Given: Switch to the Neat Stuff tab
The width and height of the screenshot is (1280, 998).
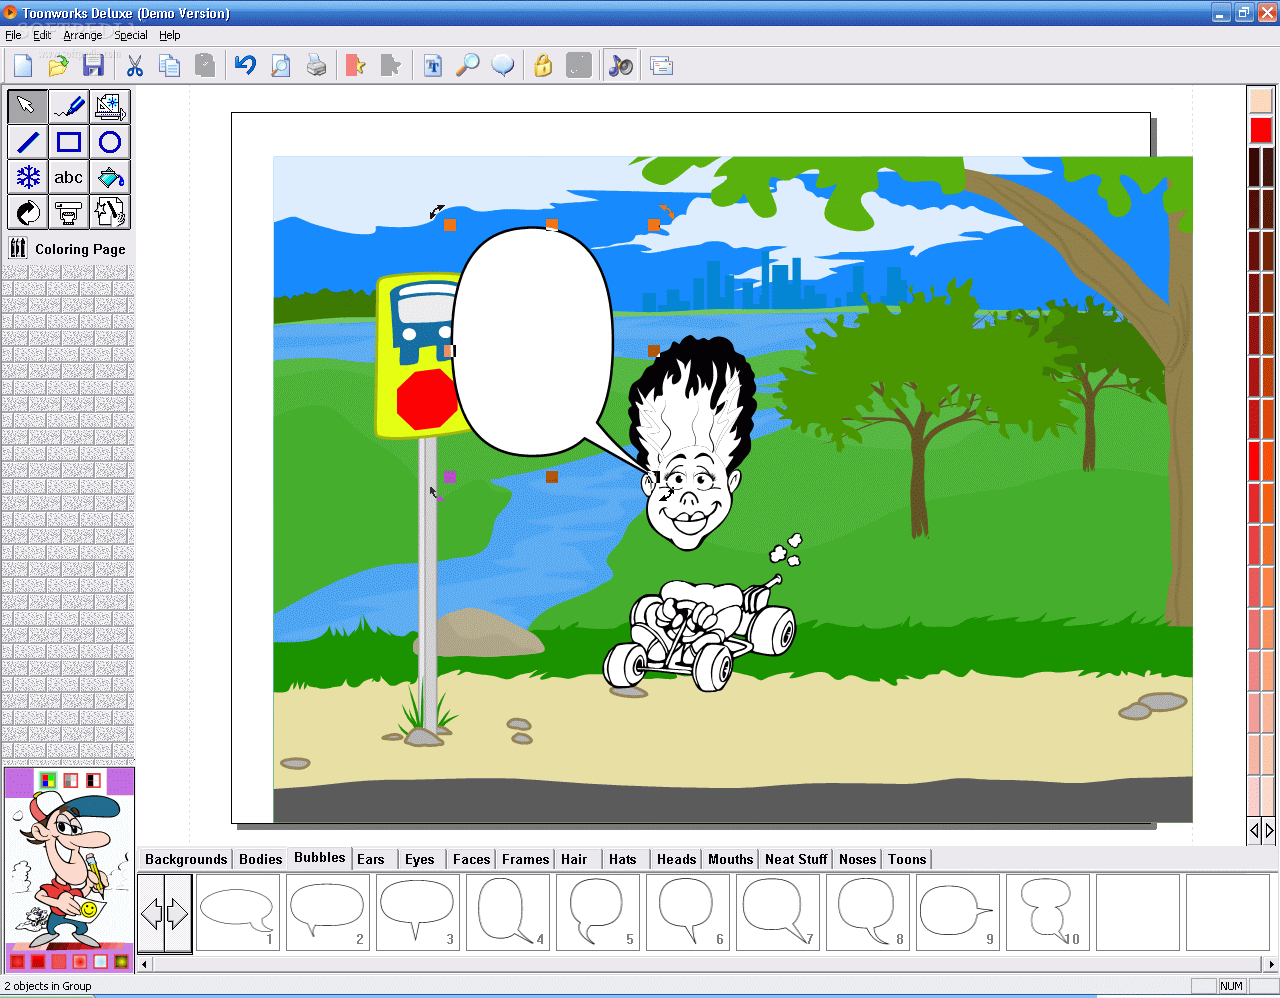Looking at the screenshot, I should (797, 859).
